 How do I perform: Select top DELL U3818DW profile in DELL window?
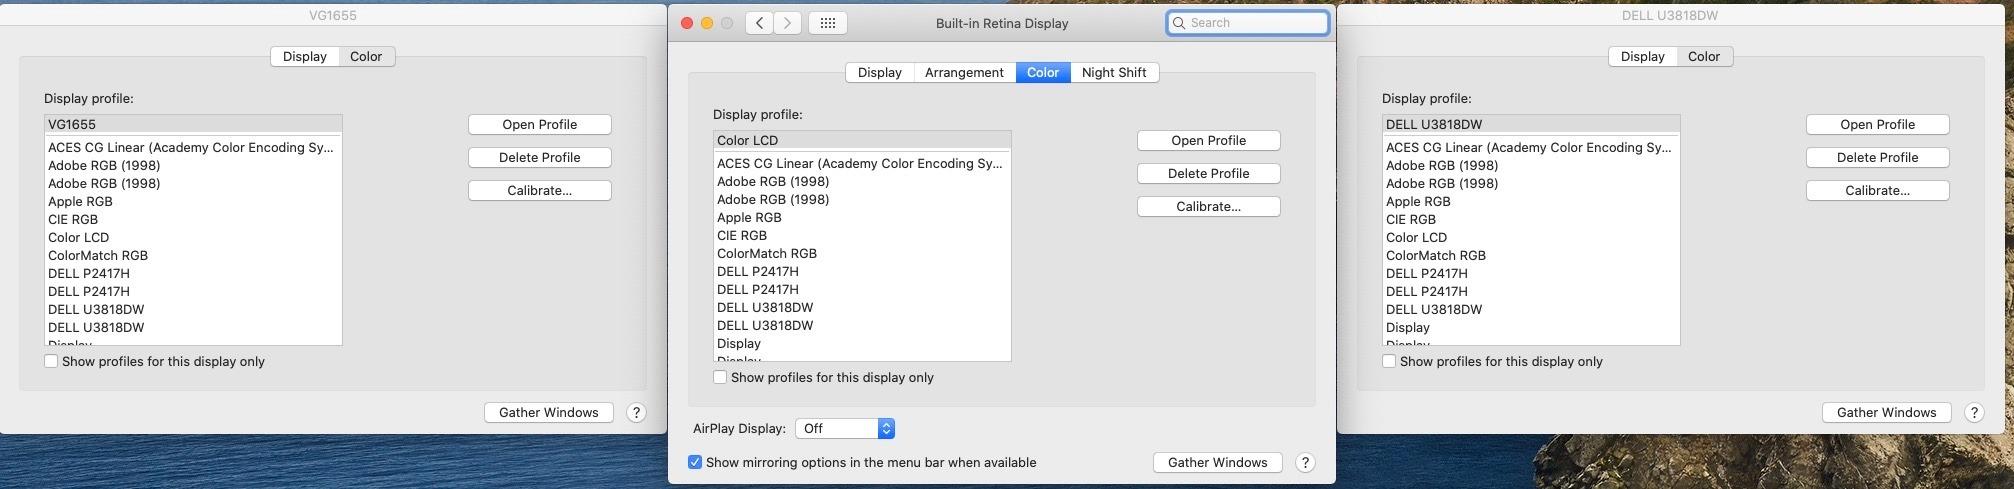point(1531,124)
